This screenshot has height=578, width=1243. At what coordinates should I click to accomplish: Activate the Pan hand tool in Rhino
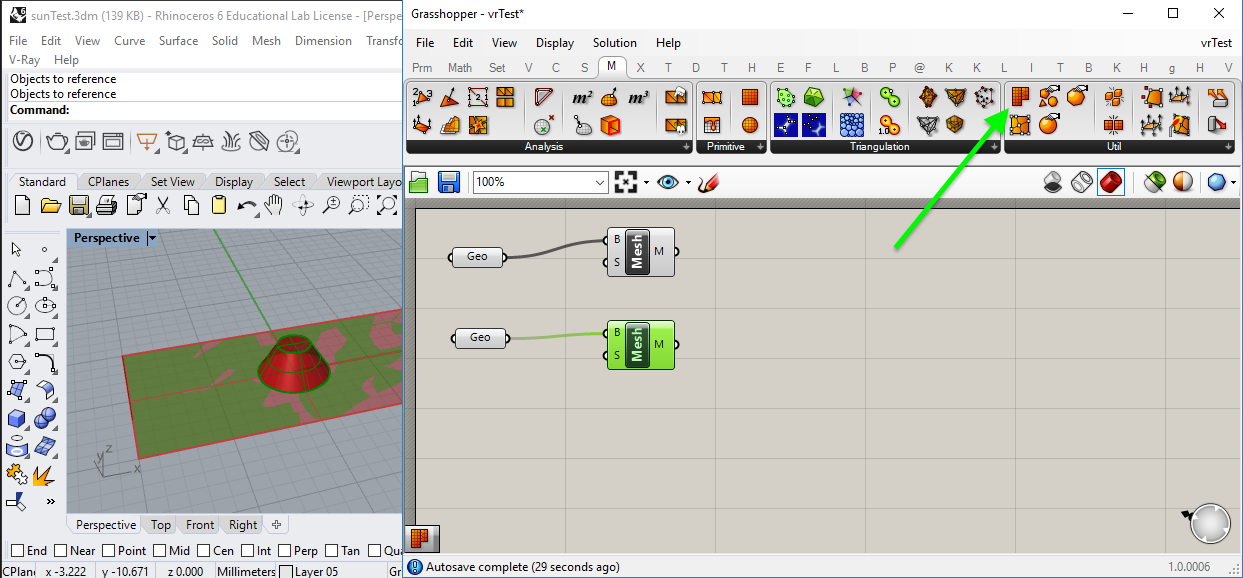pyautogui.click(x=274, y=206)
